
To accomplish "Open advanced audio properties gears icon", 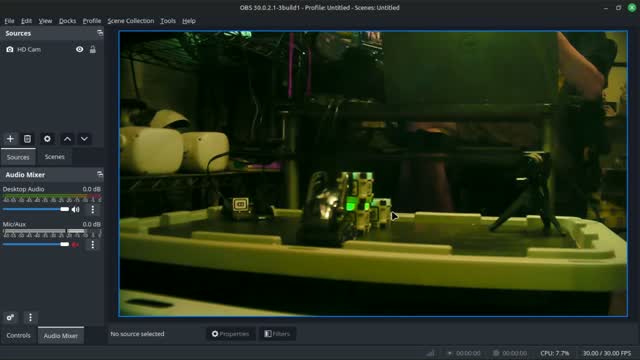I will pos(10,317).
